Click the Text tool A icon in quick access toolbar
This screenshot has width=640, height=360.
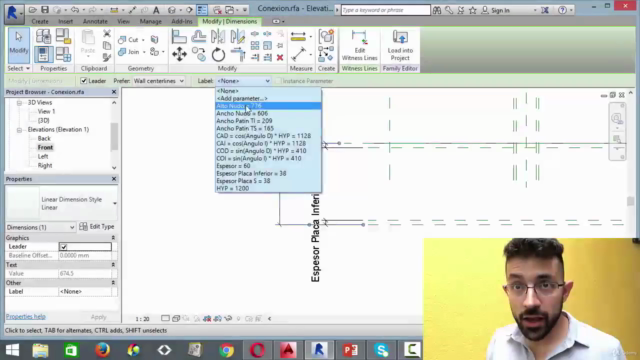pyautogui.click(x=156, y=10)
